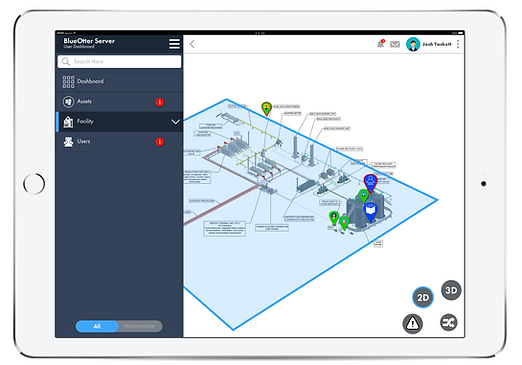Click the Josh Tackett user name
The width and height of the screenshot is (522, 365).
tap(437, 44)
